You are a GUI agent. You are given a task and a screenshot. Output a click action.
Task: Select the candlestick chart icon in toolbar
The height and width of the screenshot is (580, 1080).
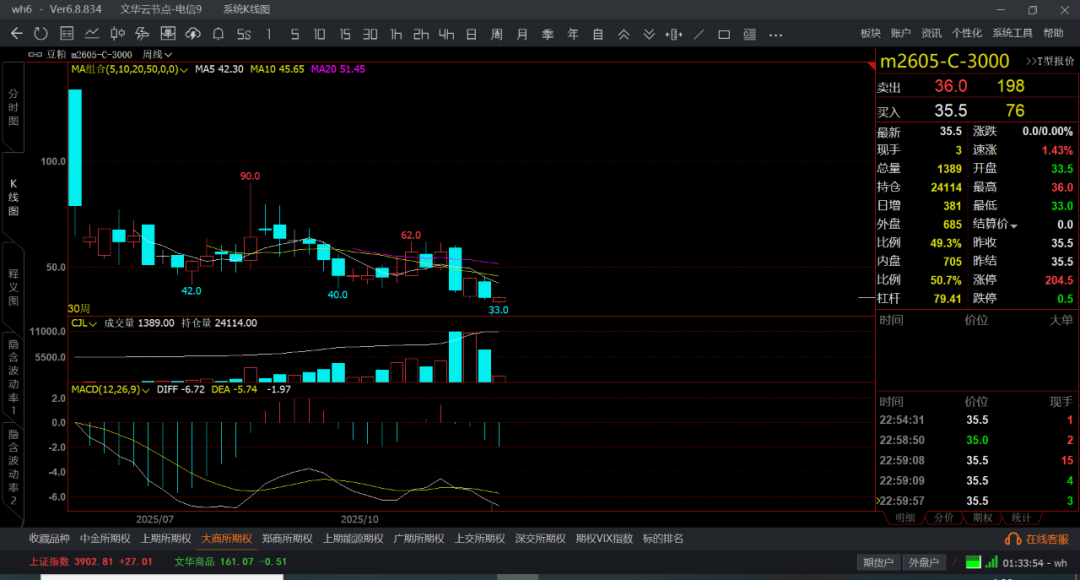click(x=118, y=34)
